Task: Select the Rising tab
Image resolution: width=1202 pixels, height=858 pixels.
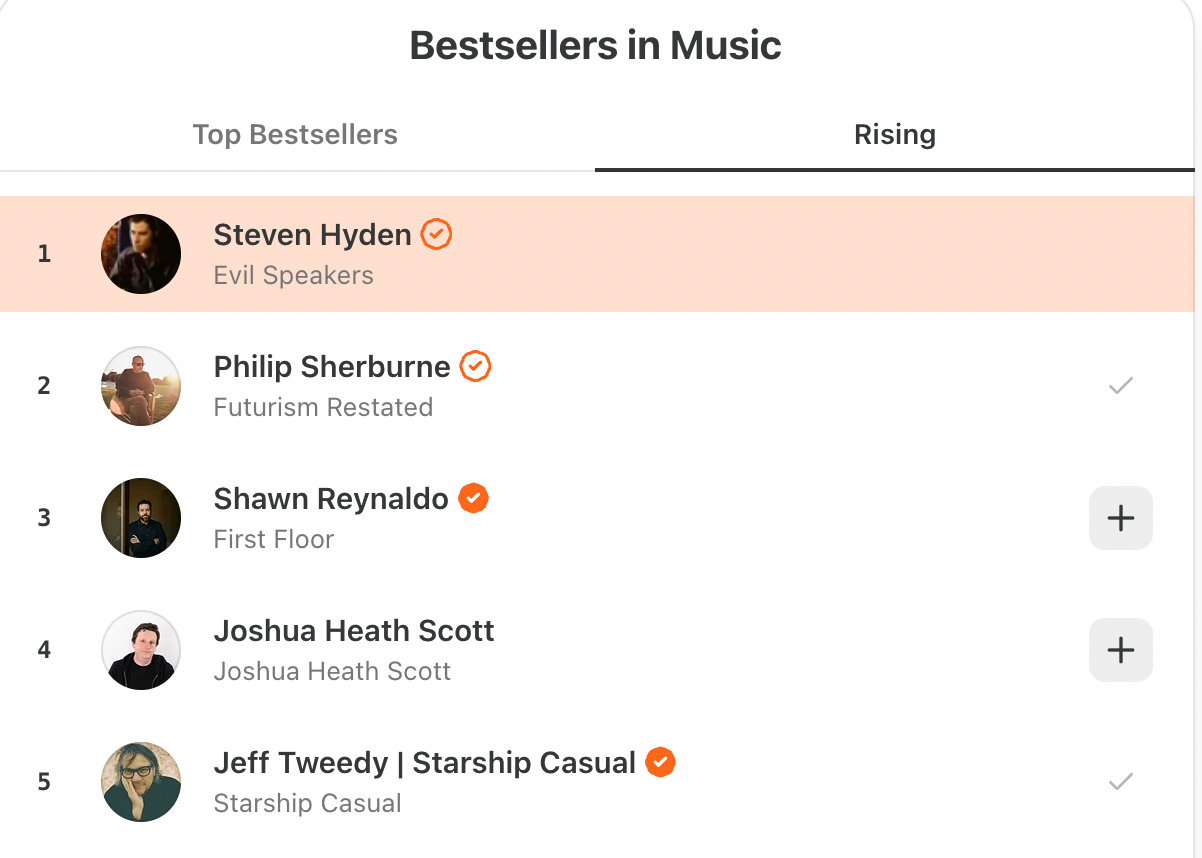Action: click(894, 135)
